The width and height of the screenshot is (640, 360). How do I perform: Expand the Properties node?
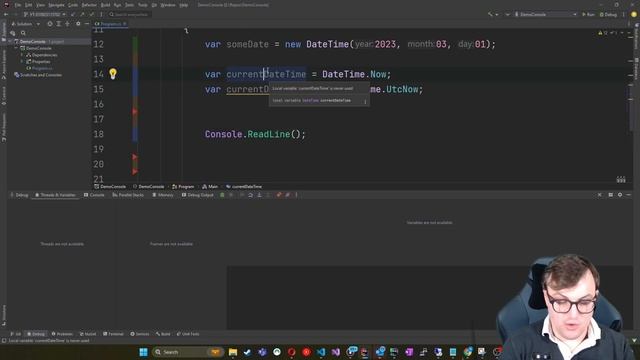click(22, 62)
